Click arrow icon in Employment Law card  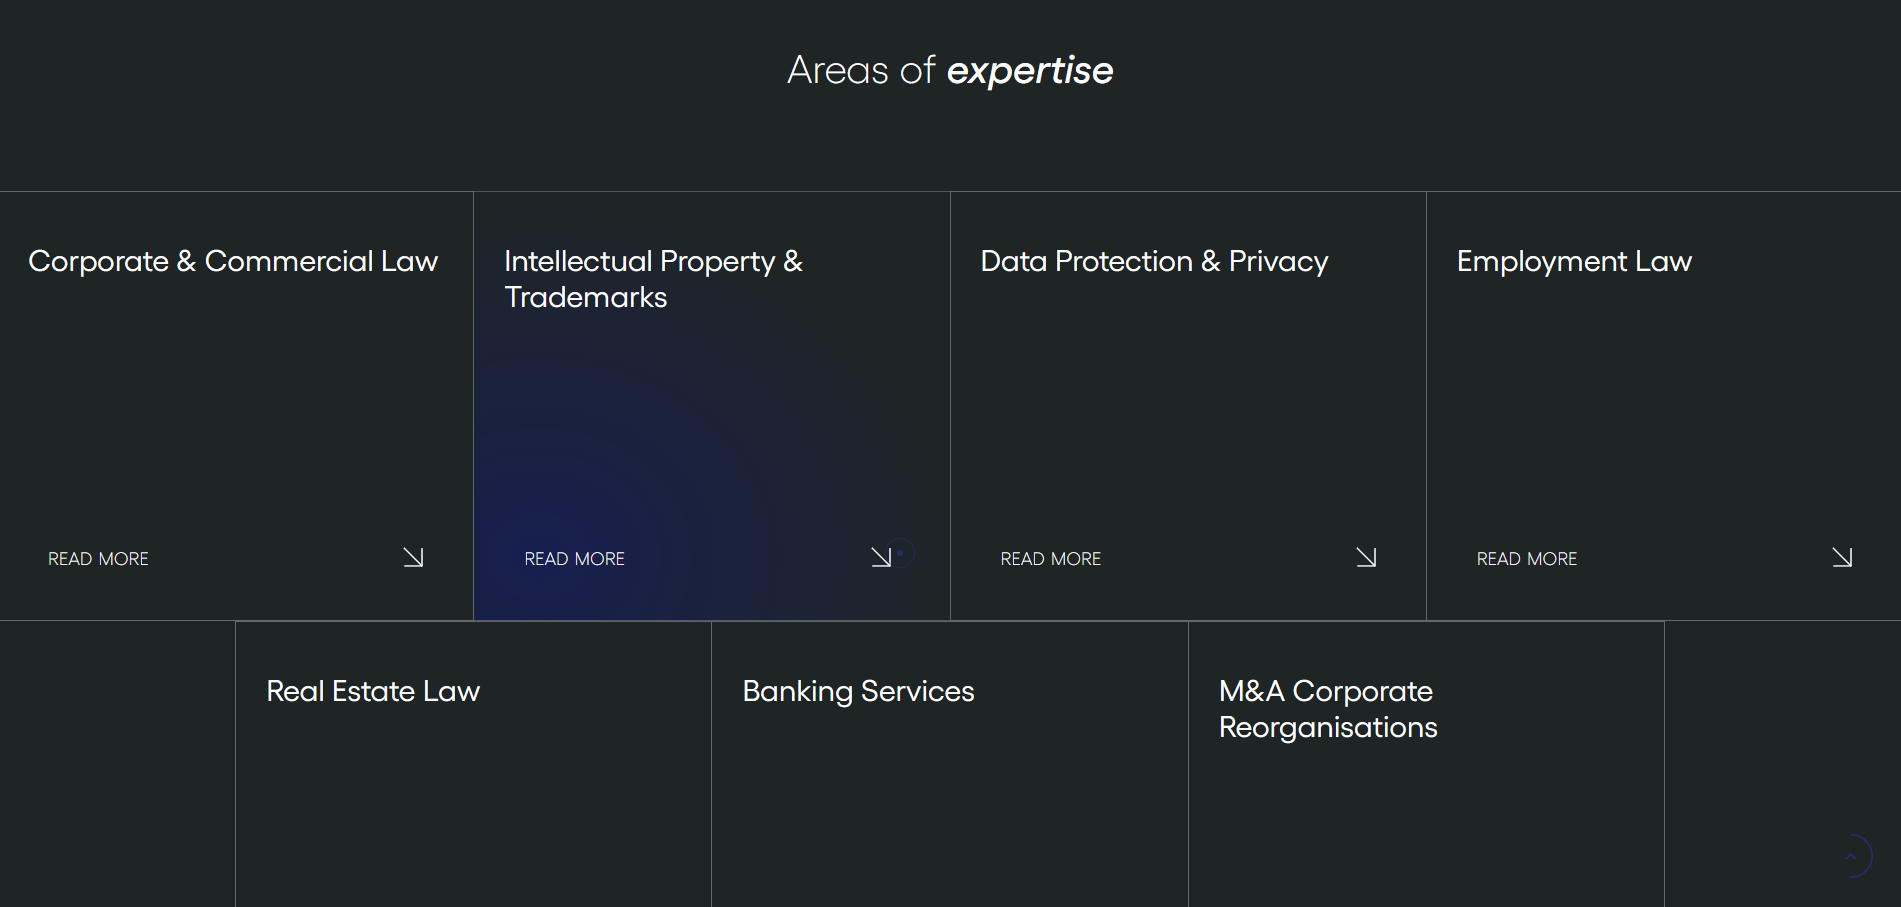tap(1842, 557)
